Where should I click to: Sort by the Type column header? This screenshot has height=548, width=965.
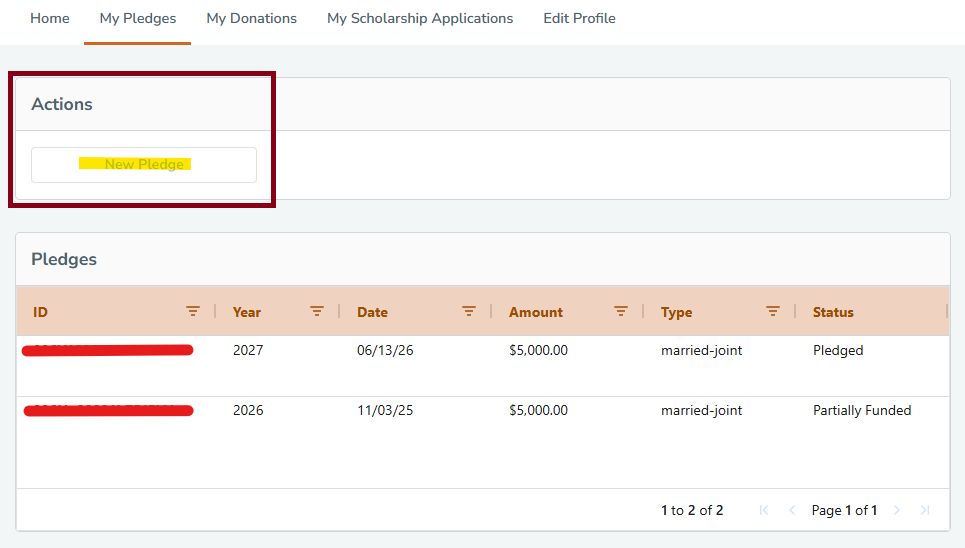point(676,313)
